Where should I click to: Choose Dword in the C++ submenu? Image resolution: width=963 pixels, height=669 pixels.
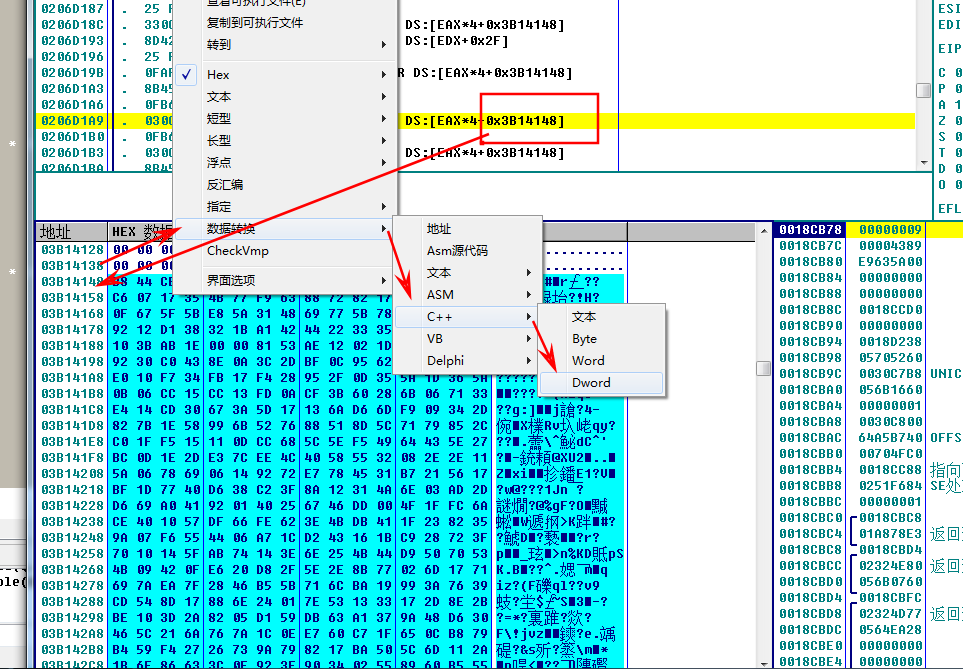coord(601,383)
